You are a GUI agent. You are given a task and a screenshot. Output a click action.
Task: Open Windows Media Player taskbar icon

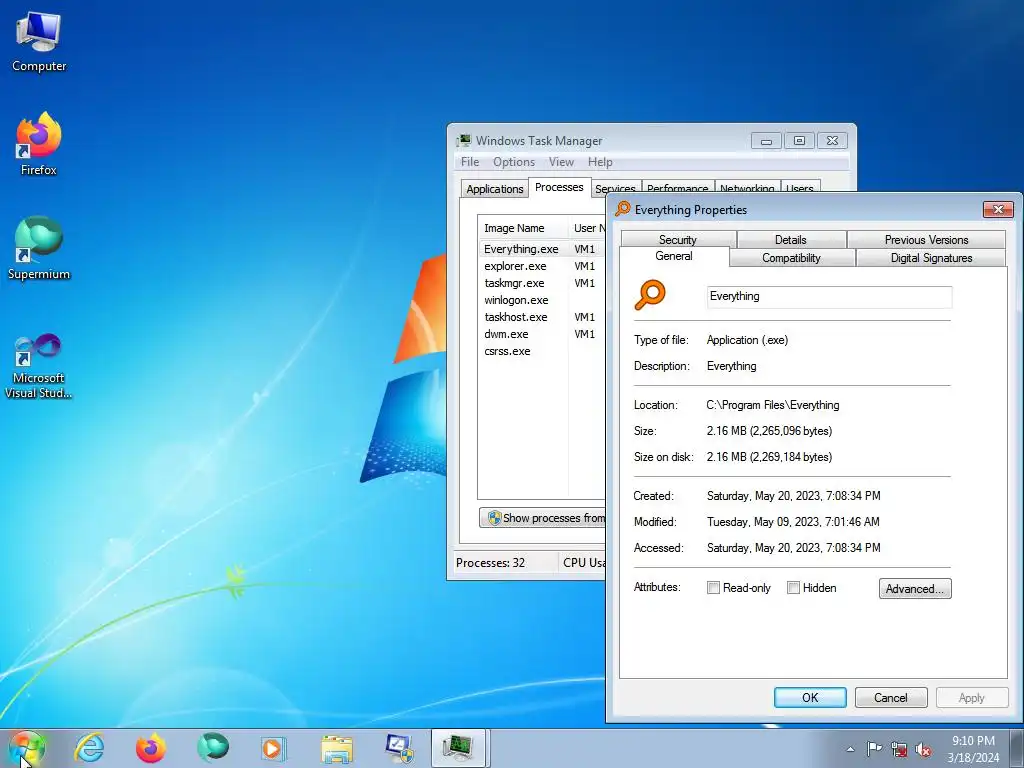[272, 748]
